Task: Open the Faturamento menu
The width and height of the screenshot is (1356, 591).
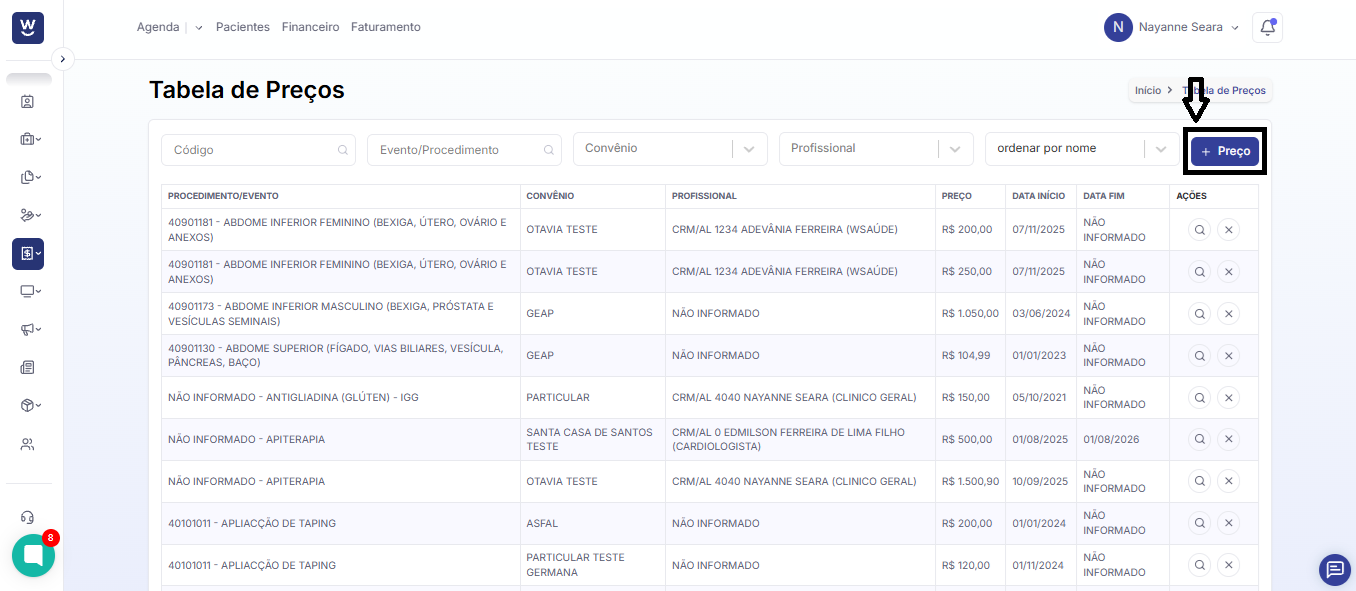Action: 386,27
